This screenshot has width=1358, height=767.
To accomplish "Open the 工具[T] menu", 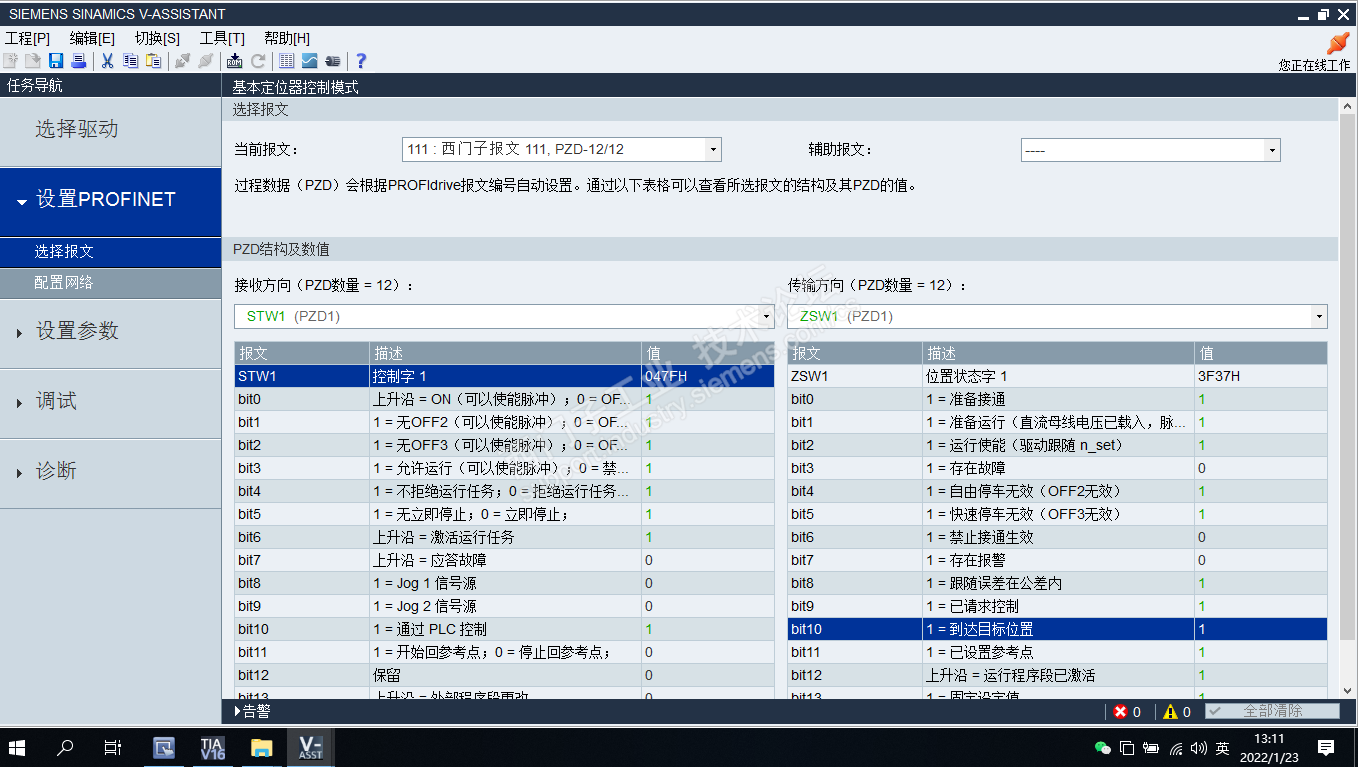I will click(x=222, y=38).
